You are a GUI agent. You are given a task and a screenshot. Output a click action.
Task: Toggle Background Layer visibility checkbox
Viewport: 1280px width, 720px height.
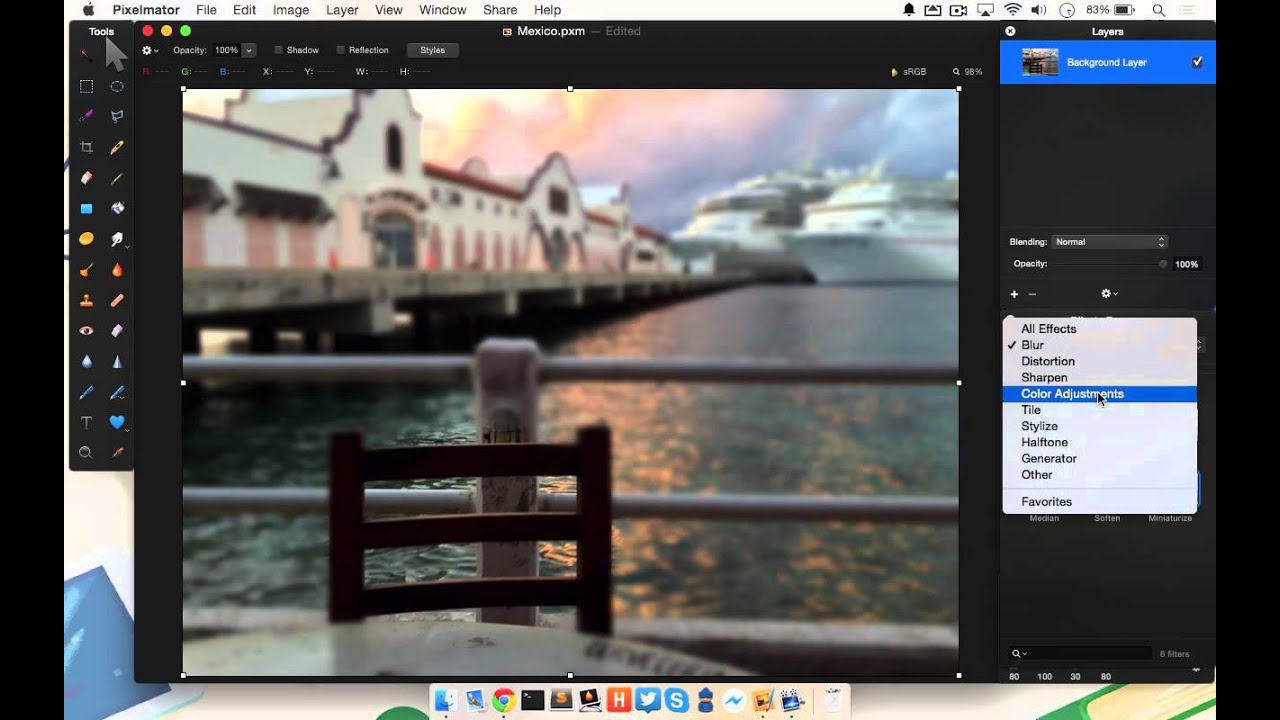pyautogui.click(x=1197, y=62)
